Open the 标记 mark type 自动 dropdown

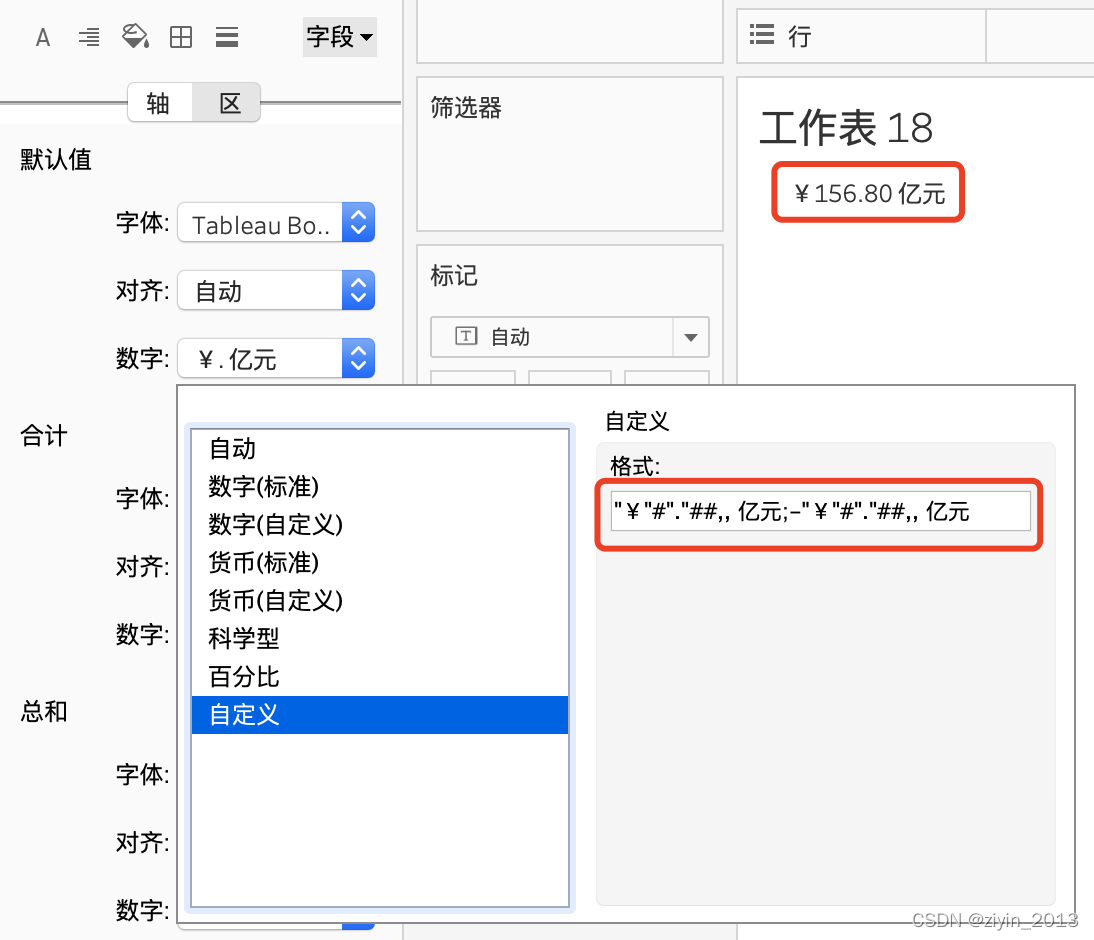click(569, 337)
